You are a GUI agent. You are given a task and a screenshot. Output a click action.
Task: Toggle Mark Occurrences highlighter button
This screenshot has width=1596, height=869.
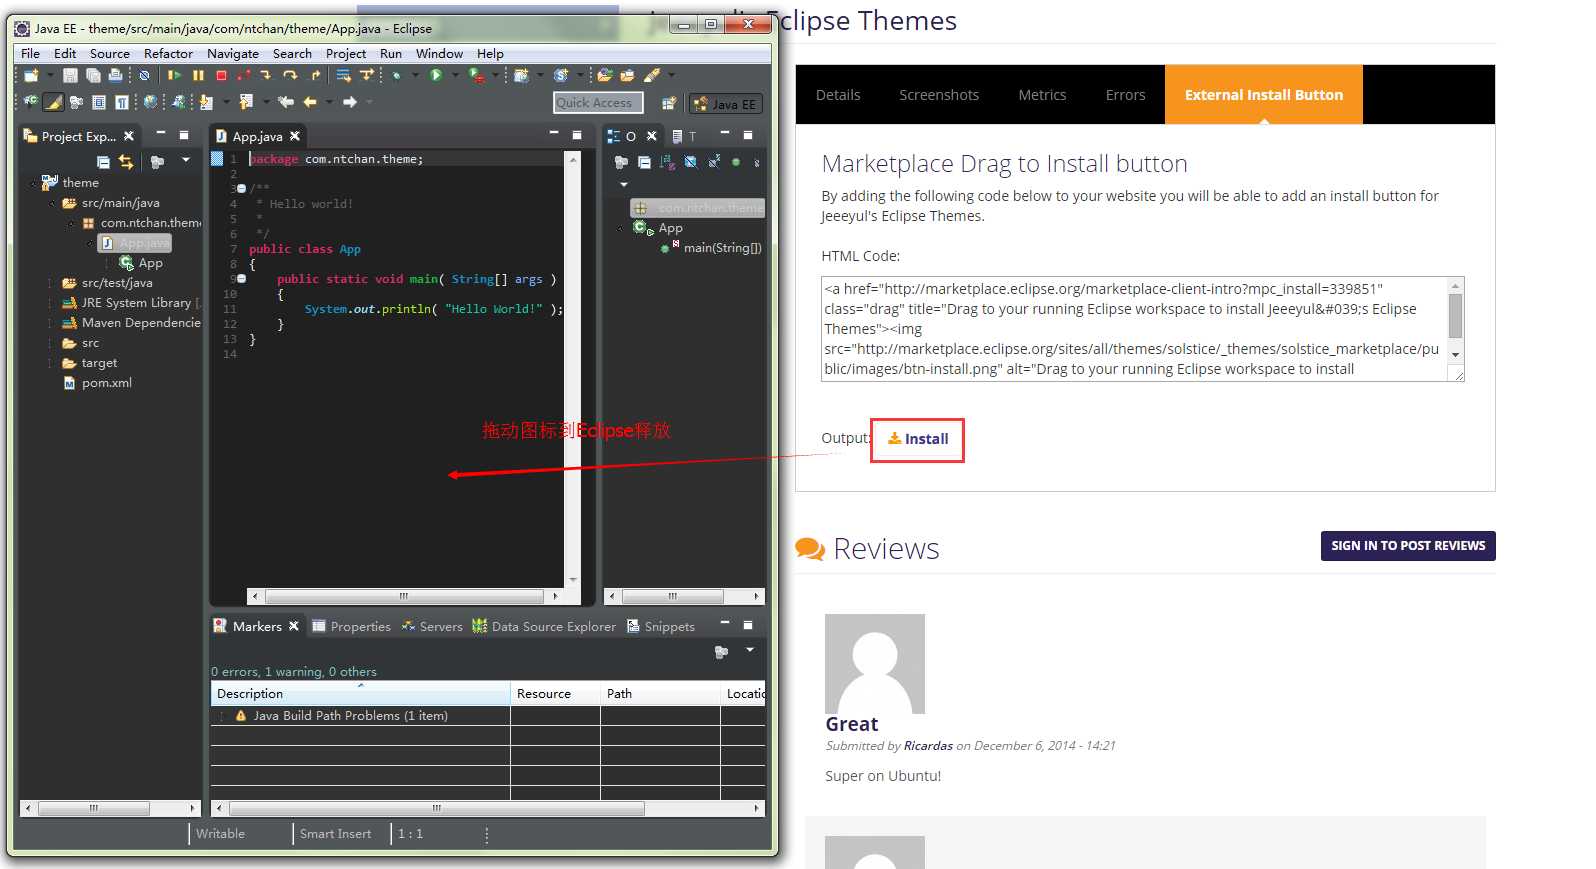click(x=53, y=102)
